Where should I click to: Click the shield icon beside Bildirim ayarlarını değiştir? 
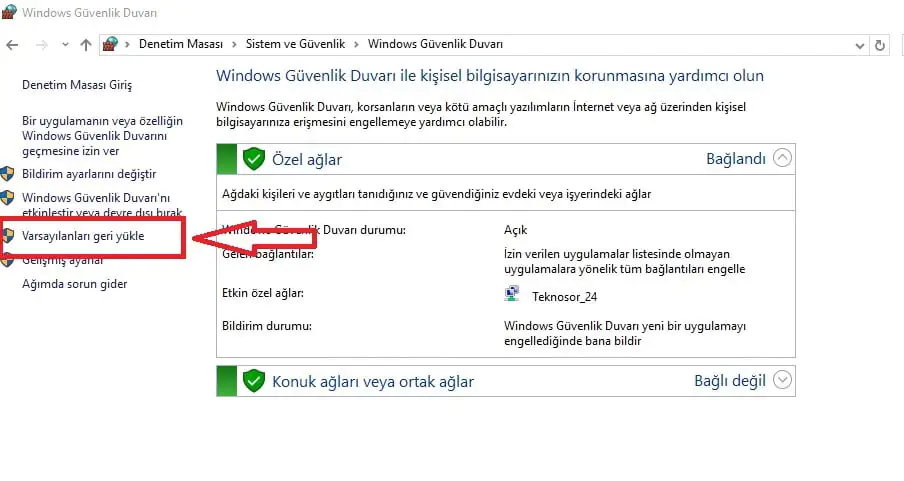point(7,174)
